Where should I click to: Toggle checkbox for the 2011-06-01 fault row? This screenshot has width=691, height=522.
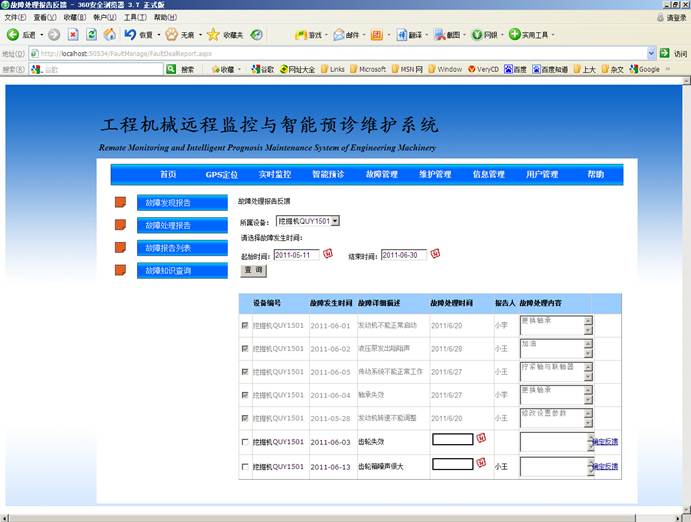(246, 326)
